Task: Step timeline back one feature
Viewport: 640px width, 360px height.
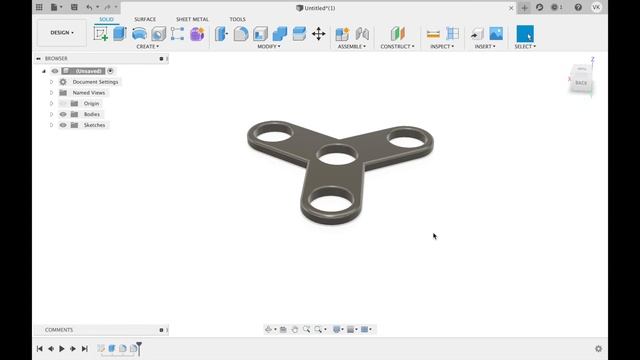Action: [51, 349]
